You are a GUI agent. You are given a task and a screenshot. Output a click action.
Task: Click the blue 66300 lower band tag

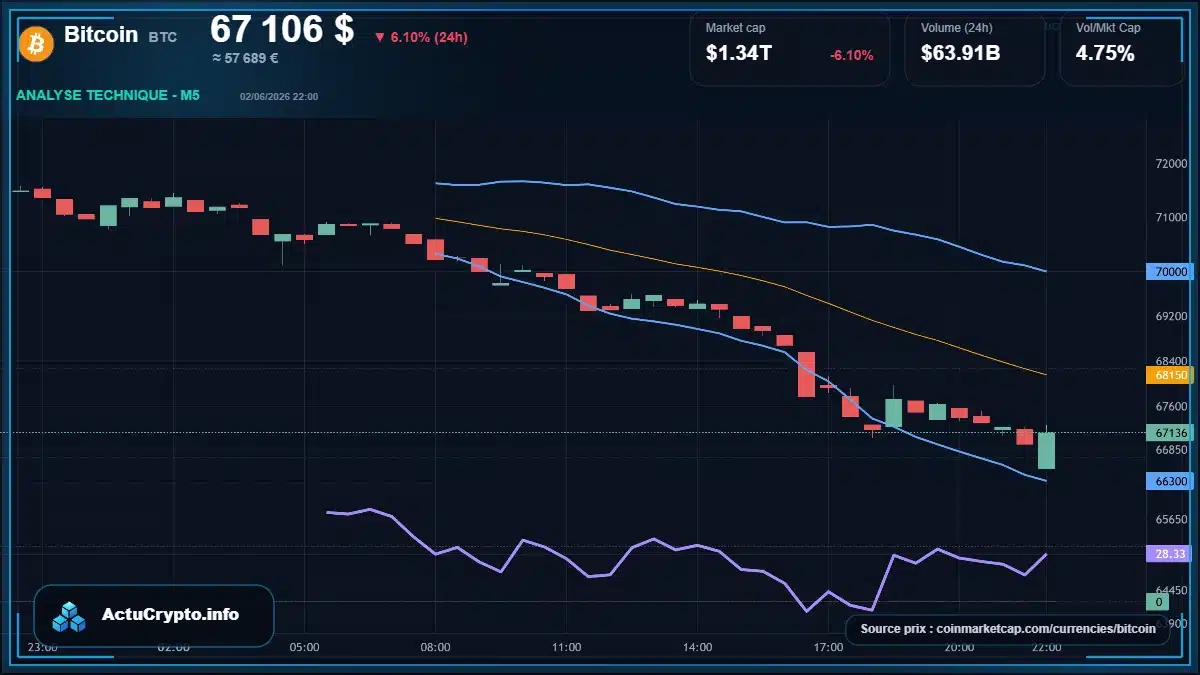click(x=1170, y=481)
